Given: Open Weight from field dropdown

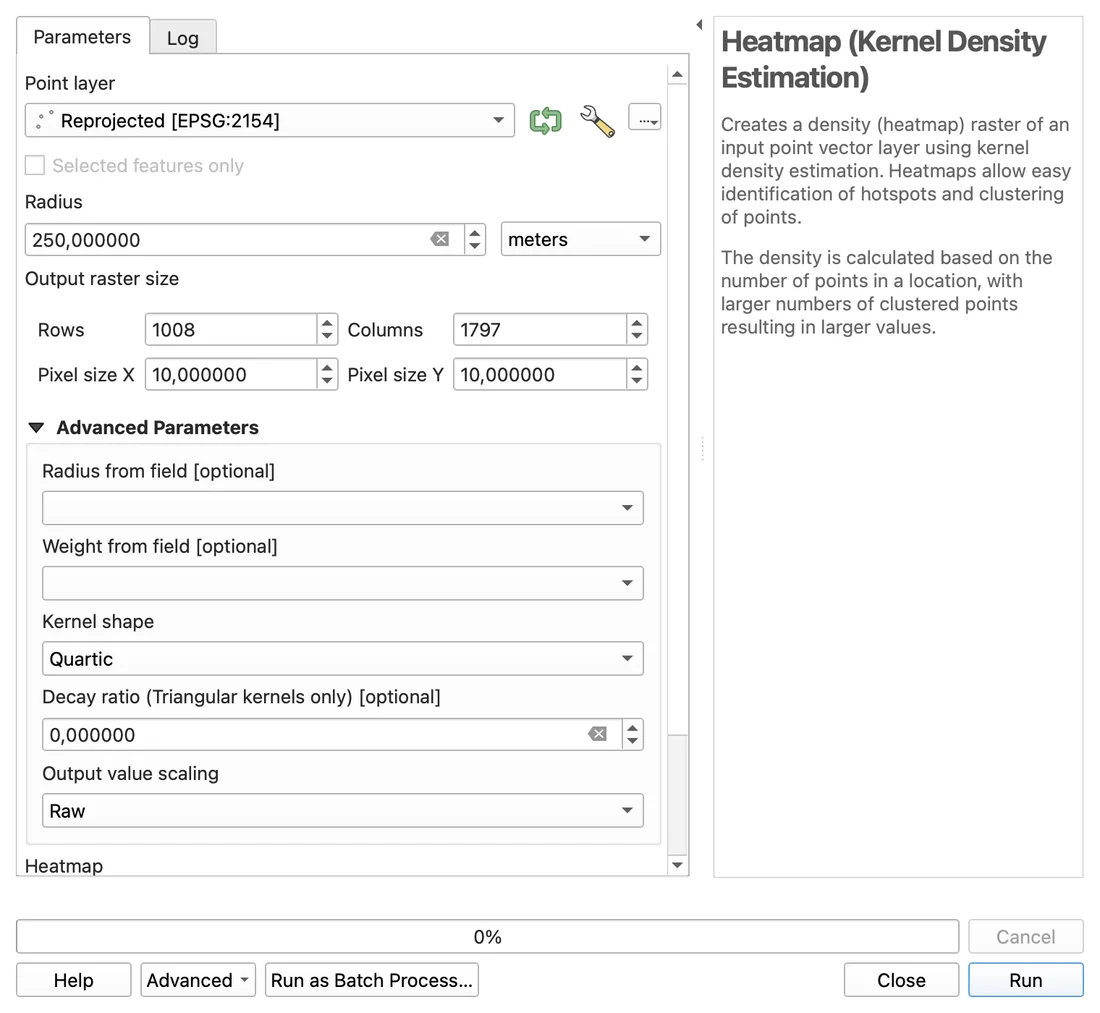Looking at the screenshot, I should pyautogui.click(x=342, y=583).
